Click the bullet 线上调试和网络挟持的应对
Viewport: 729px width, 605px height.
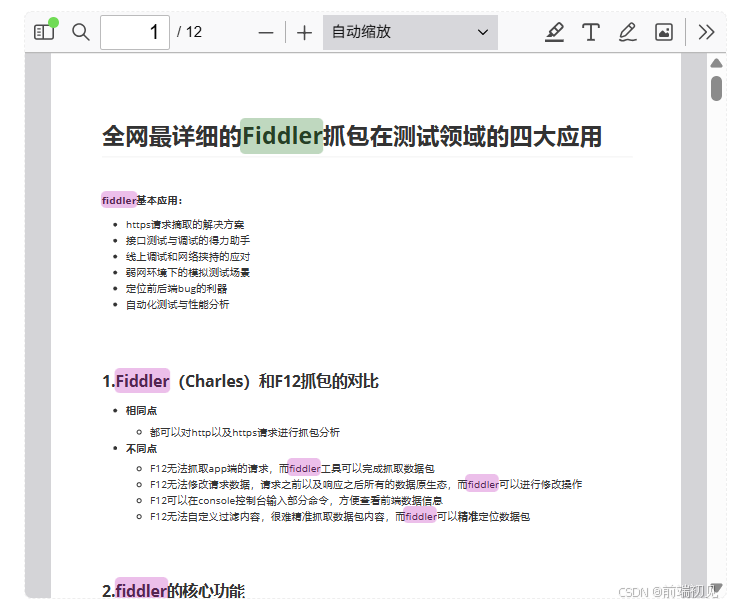188,257
